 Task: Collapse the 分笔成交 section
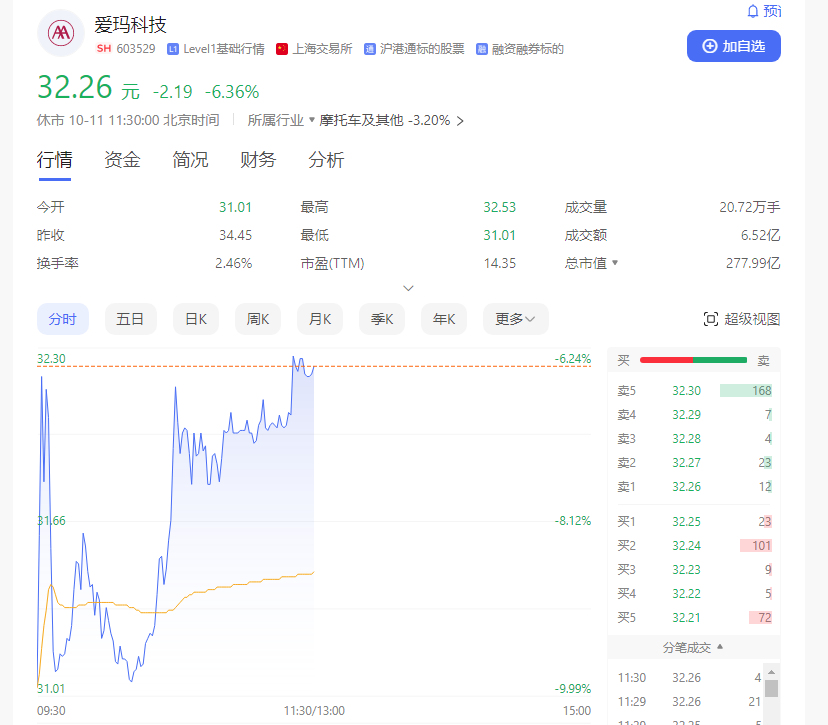720,647
